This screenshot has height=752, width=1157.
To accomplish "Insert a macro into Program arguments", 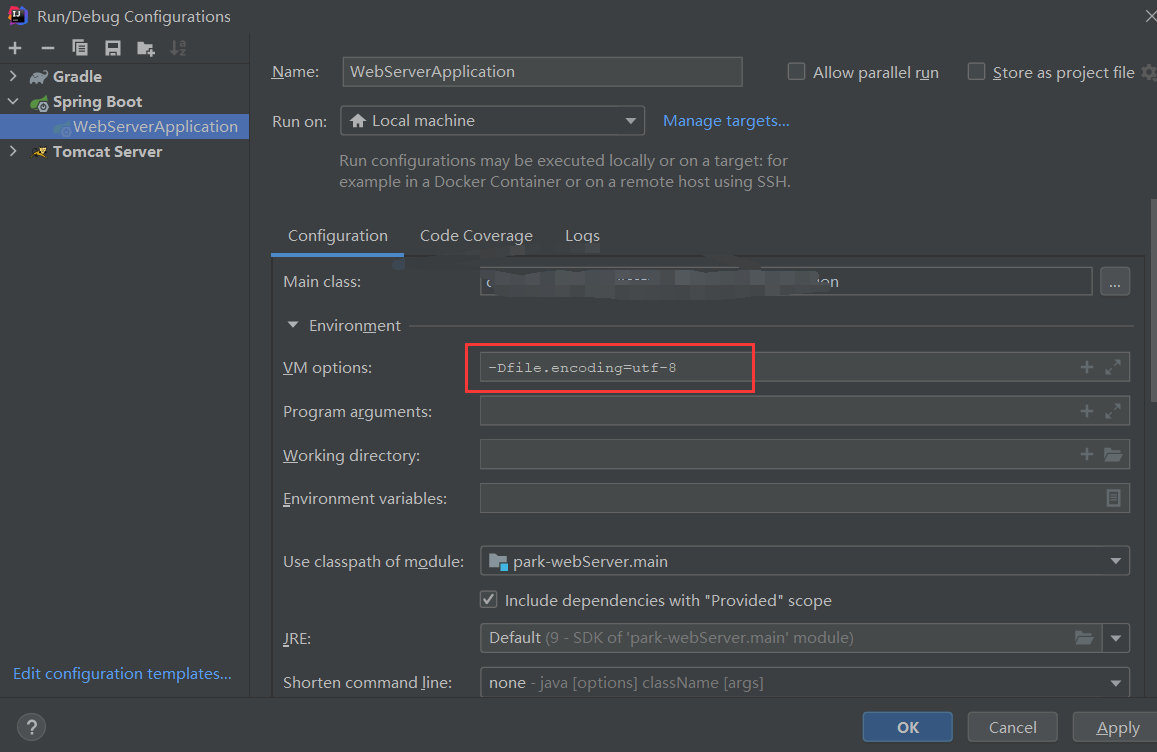I will pyautogui.click(x=1086, y=411).
